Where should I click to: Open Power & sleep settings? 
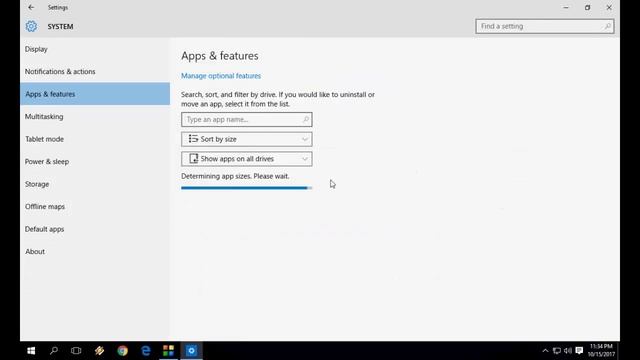tap(95, 162)
